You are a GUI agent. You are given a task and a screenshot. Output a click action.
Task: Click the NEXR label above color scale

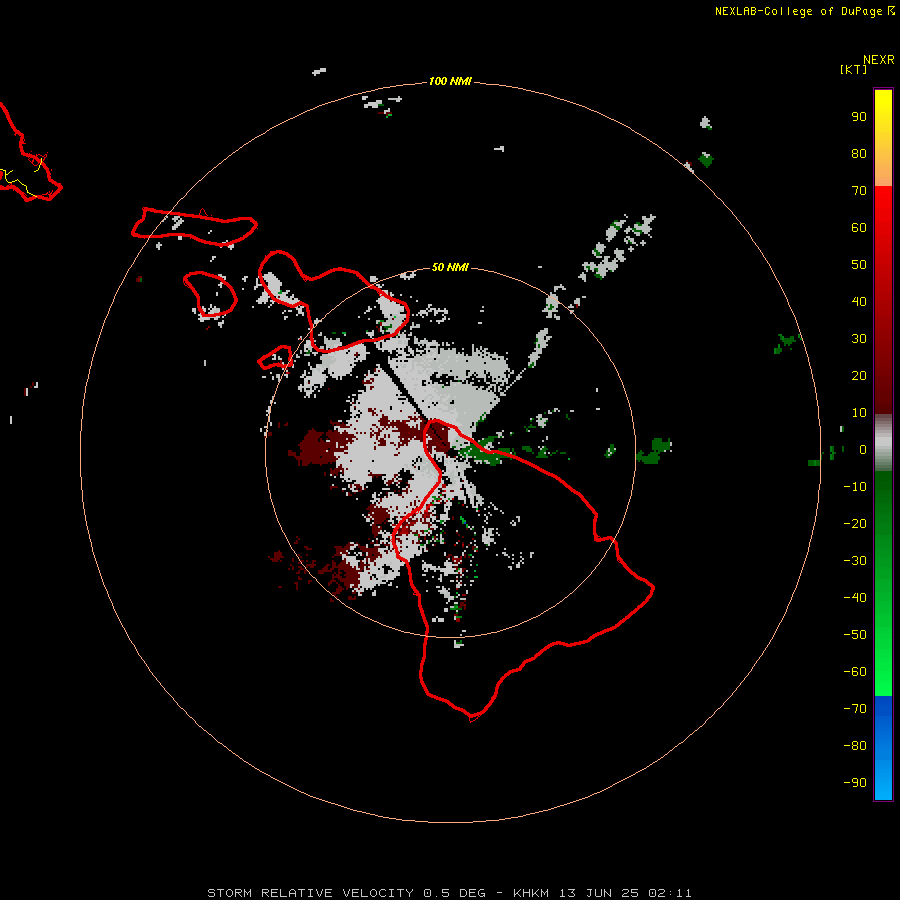coord(879,60)
